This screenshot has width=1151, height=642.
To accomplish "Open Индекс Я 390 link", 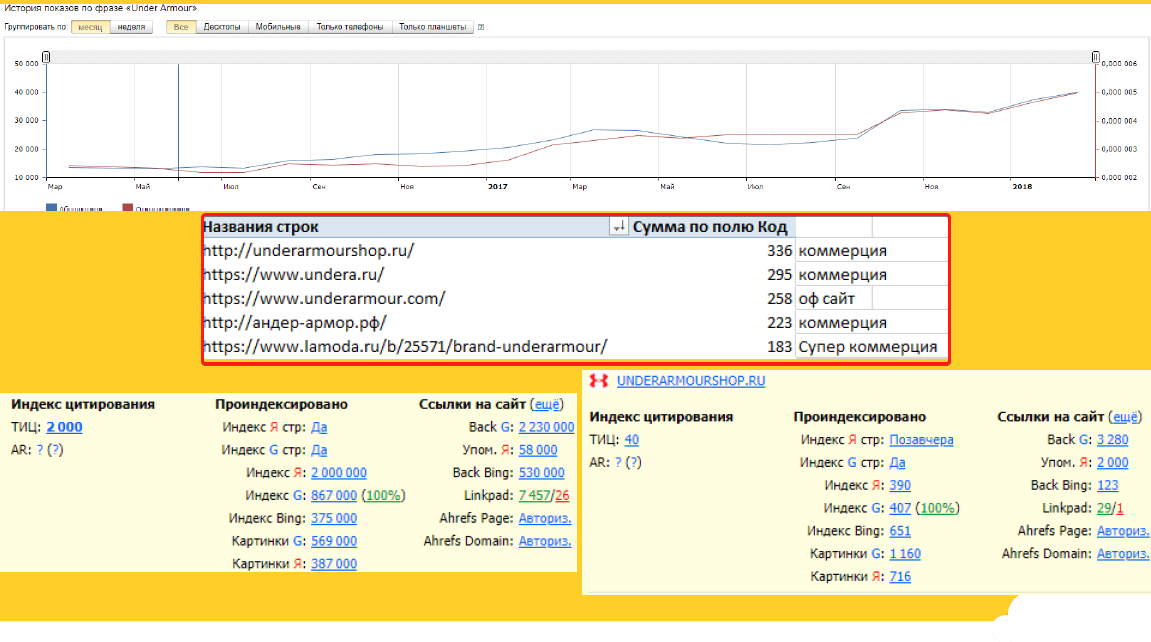I will [900, 485].
